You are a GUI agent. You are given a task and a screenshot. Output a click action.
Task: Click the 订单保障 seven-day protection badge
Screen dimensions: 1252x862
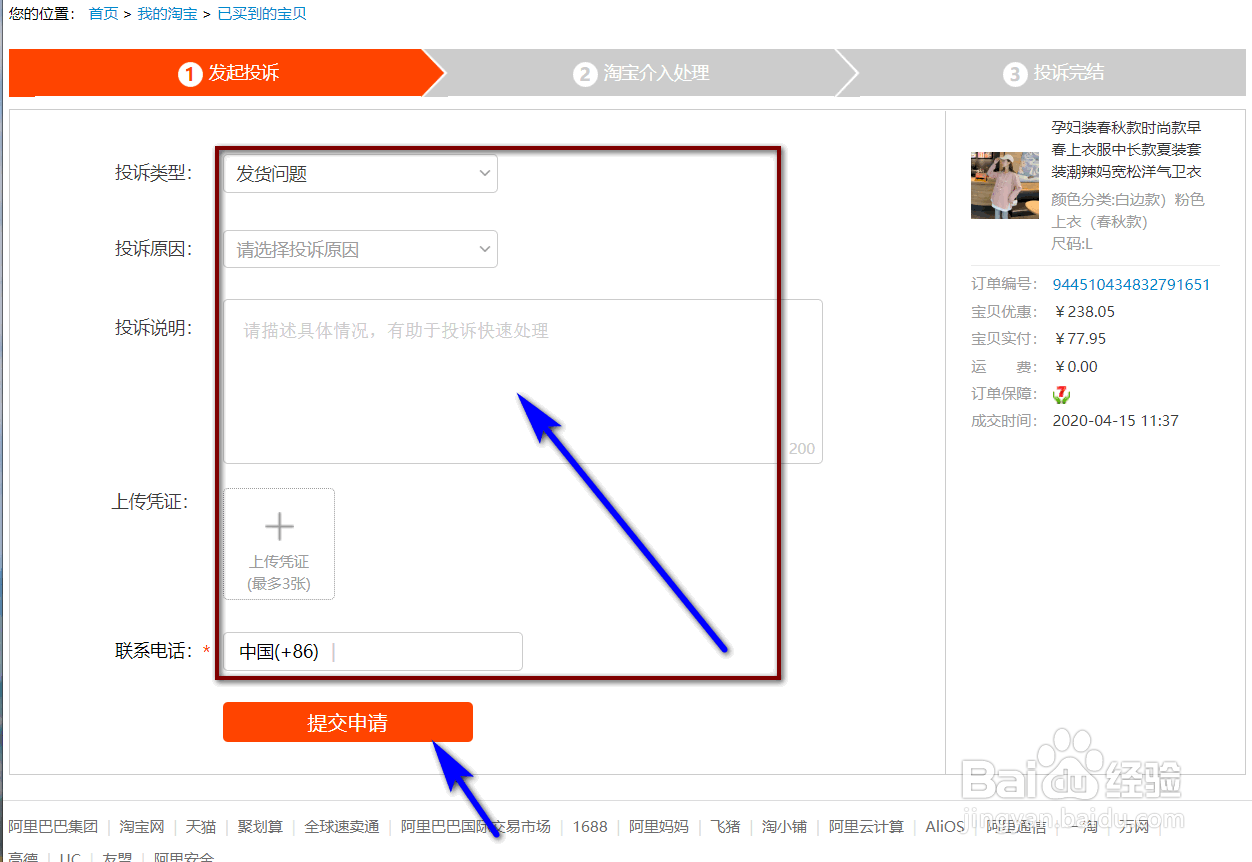(x=1061, y=394)
